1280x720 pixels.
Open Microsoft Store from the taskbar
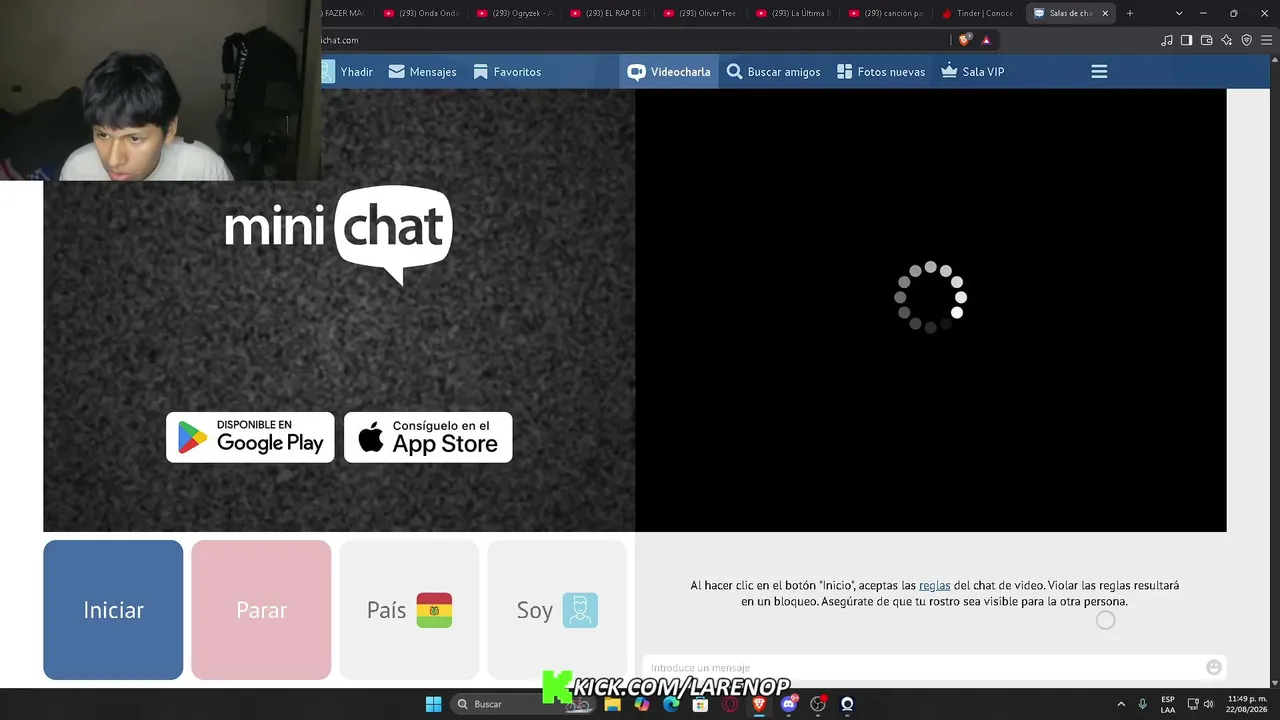pos(701,704)
